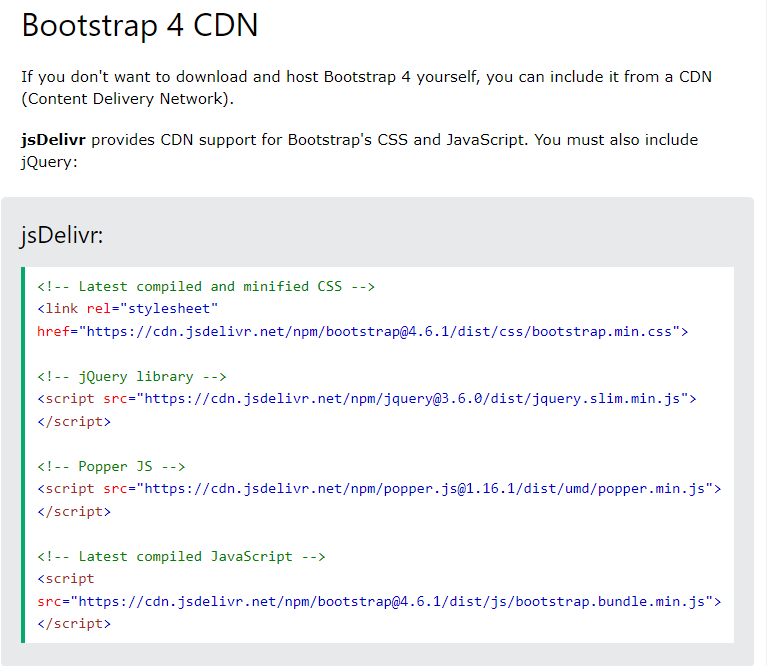
Task: Click the lone '<script' opening tag line
Action: (66, 579)
